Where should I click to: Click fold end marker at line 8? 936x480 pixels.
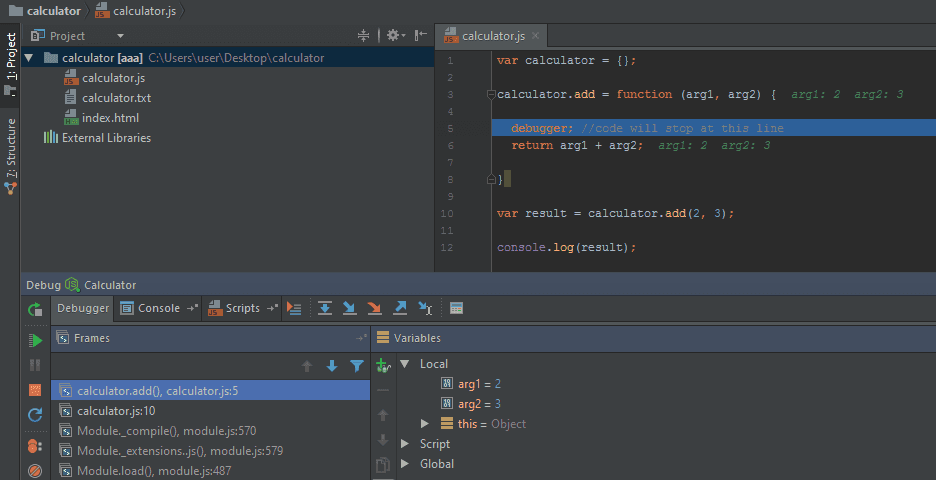(491, 179)
